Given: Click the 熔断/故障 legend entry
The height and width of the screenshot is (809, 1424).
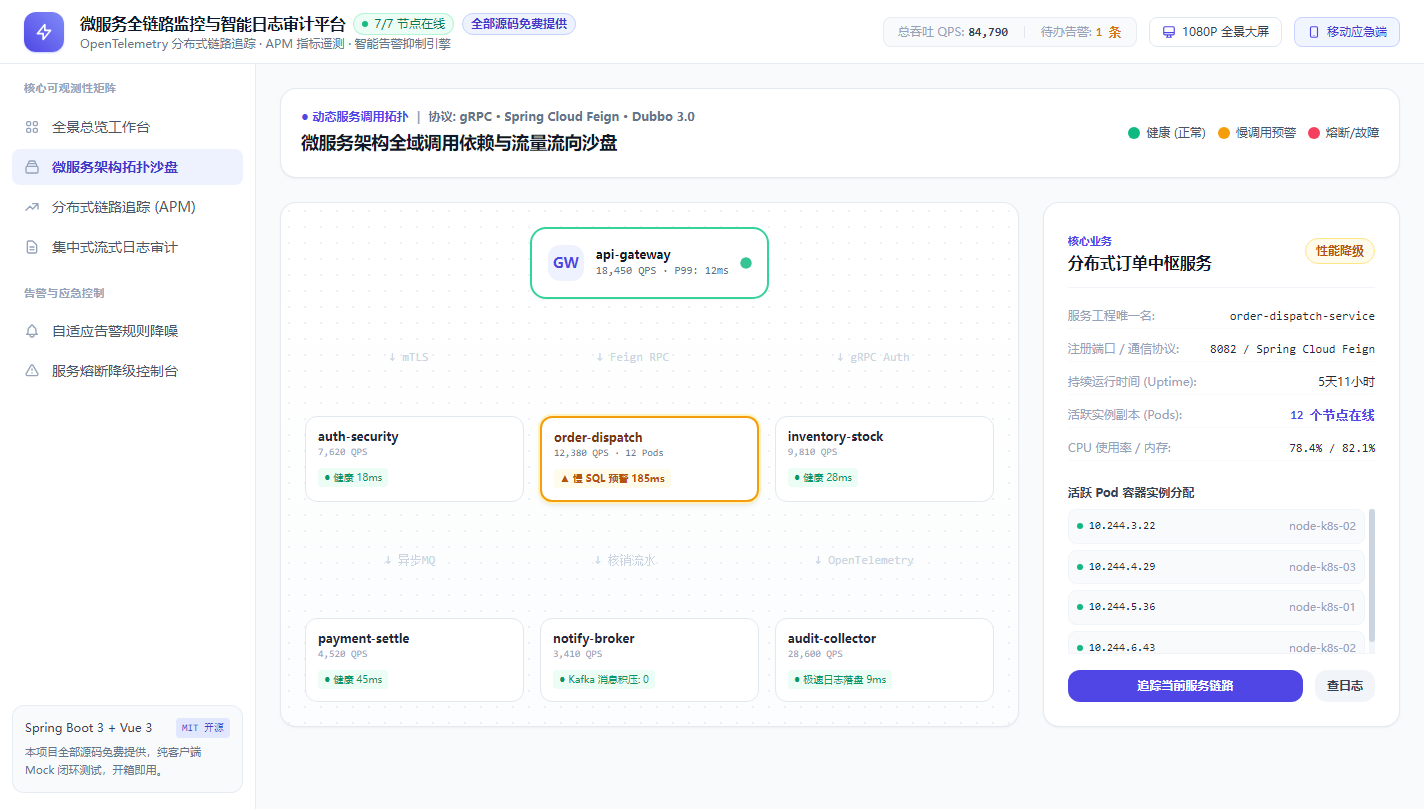Looking at the screenshot, I should [1343, 132].
